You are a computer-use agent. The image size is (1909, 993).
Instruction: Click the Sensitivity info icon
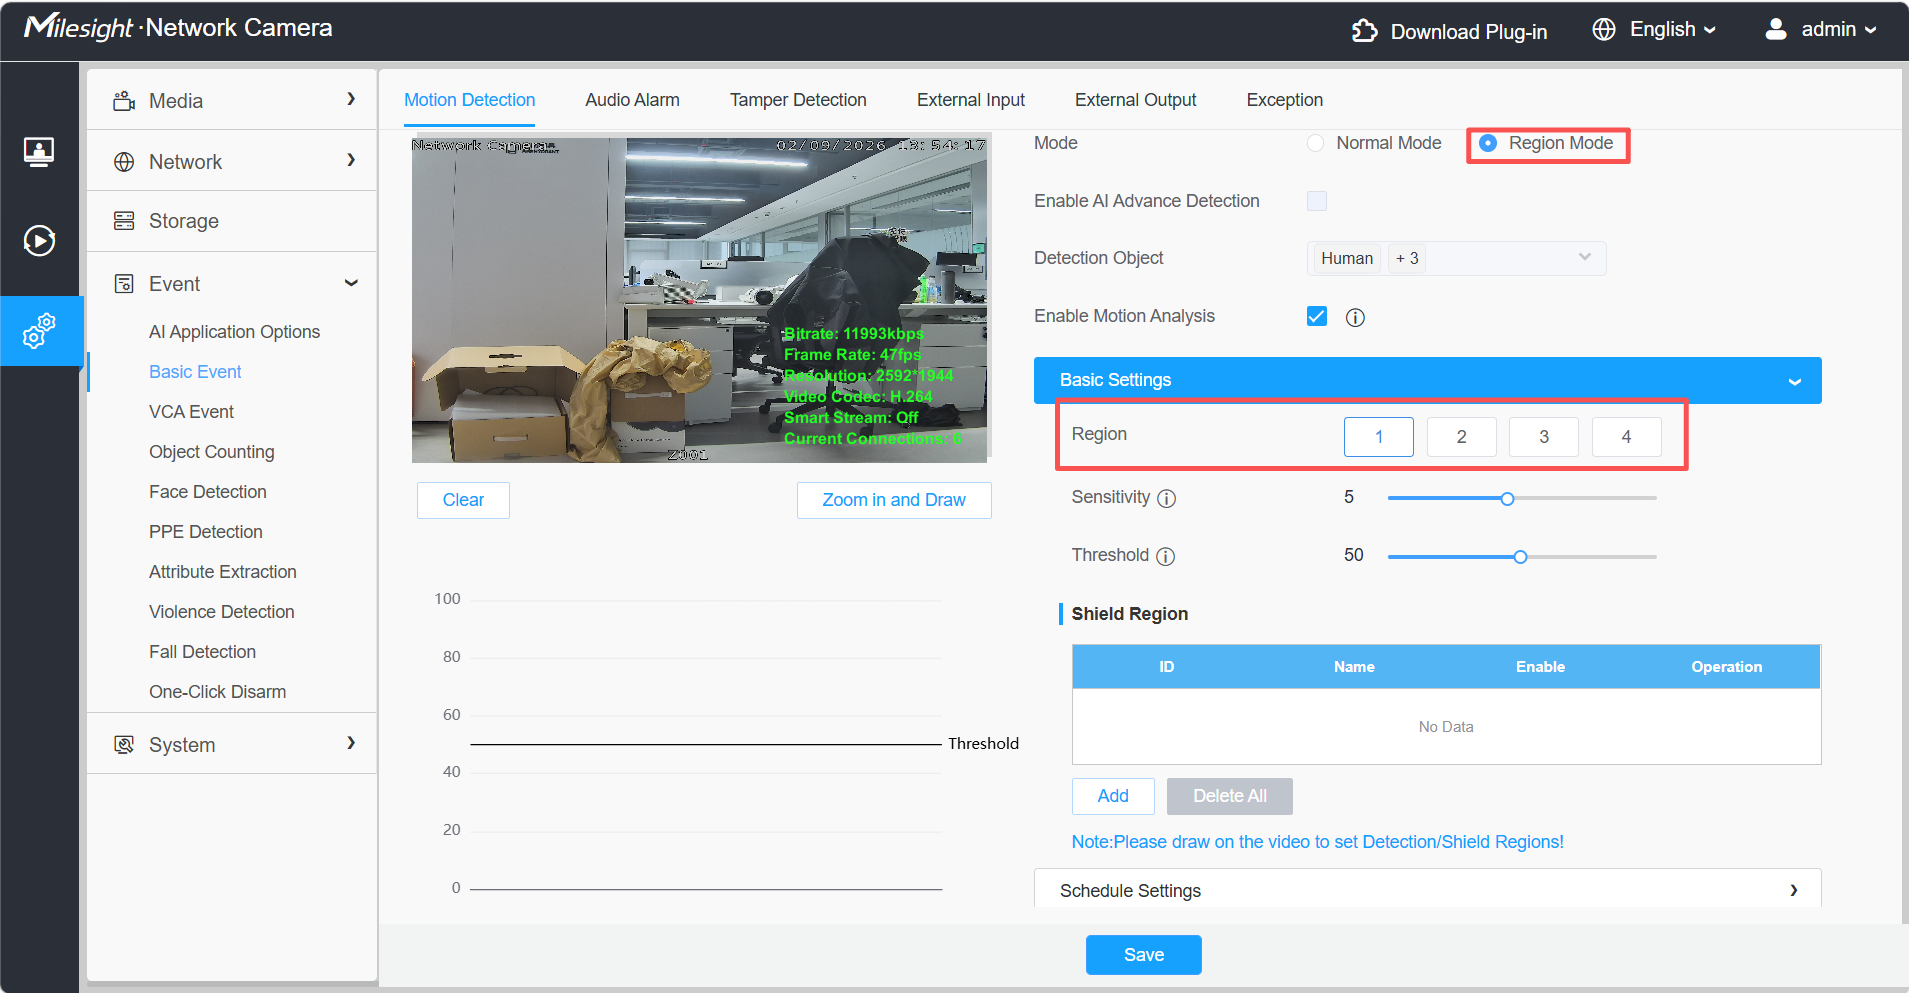1166,498
